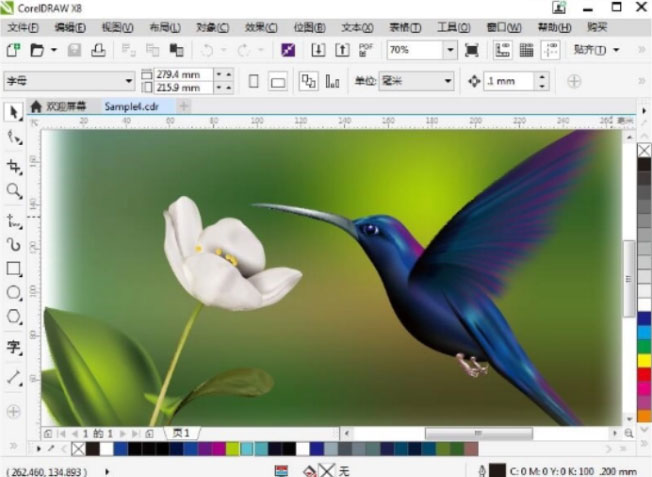Set page to Portrait orientation
The height and width of the screenshot is (477, 652).
click(x=254, y=81)
